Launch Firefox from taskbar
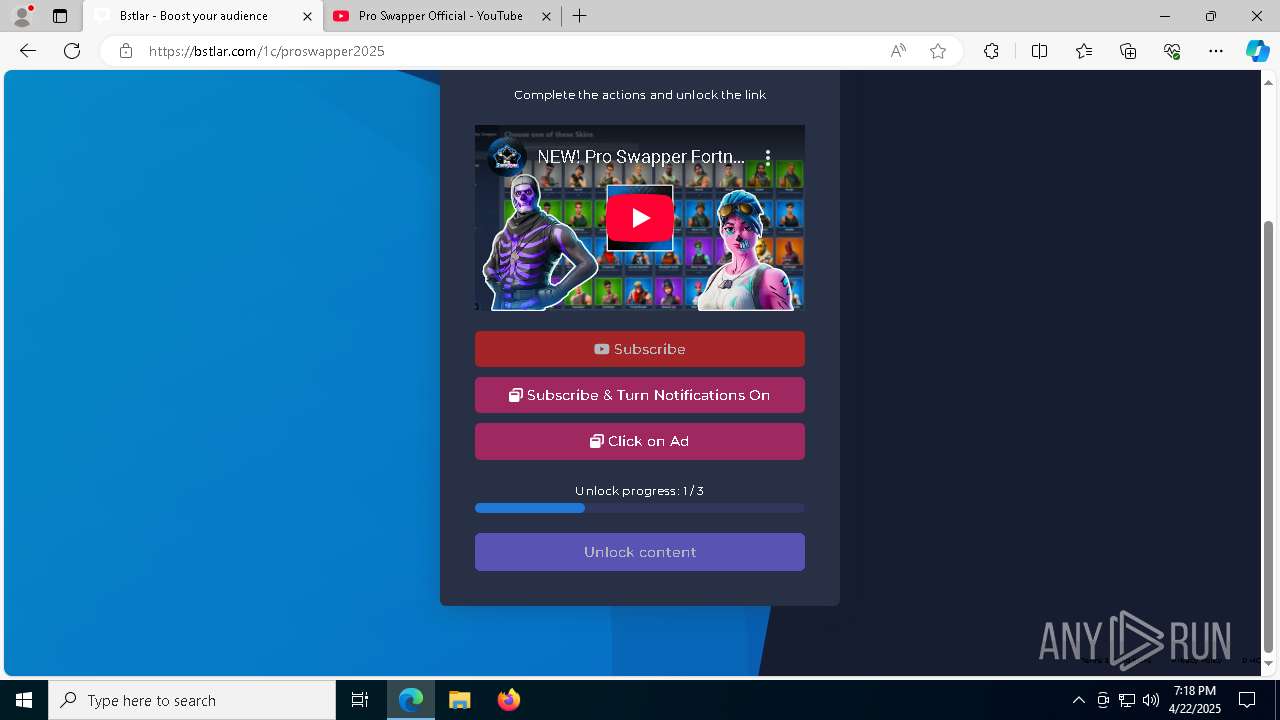This screenshot has height=720, width=1280. click(508, 700)
